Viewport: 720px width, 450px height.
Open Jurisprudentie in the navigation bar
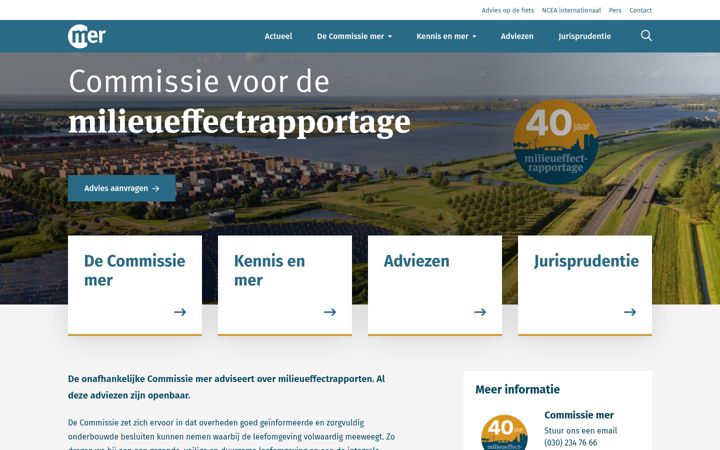(x=585, y=36)
